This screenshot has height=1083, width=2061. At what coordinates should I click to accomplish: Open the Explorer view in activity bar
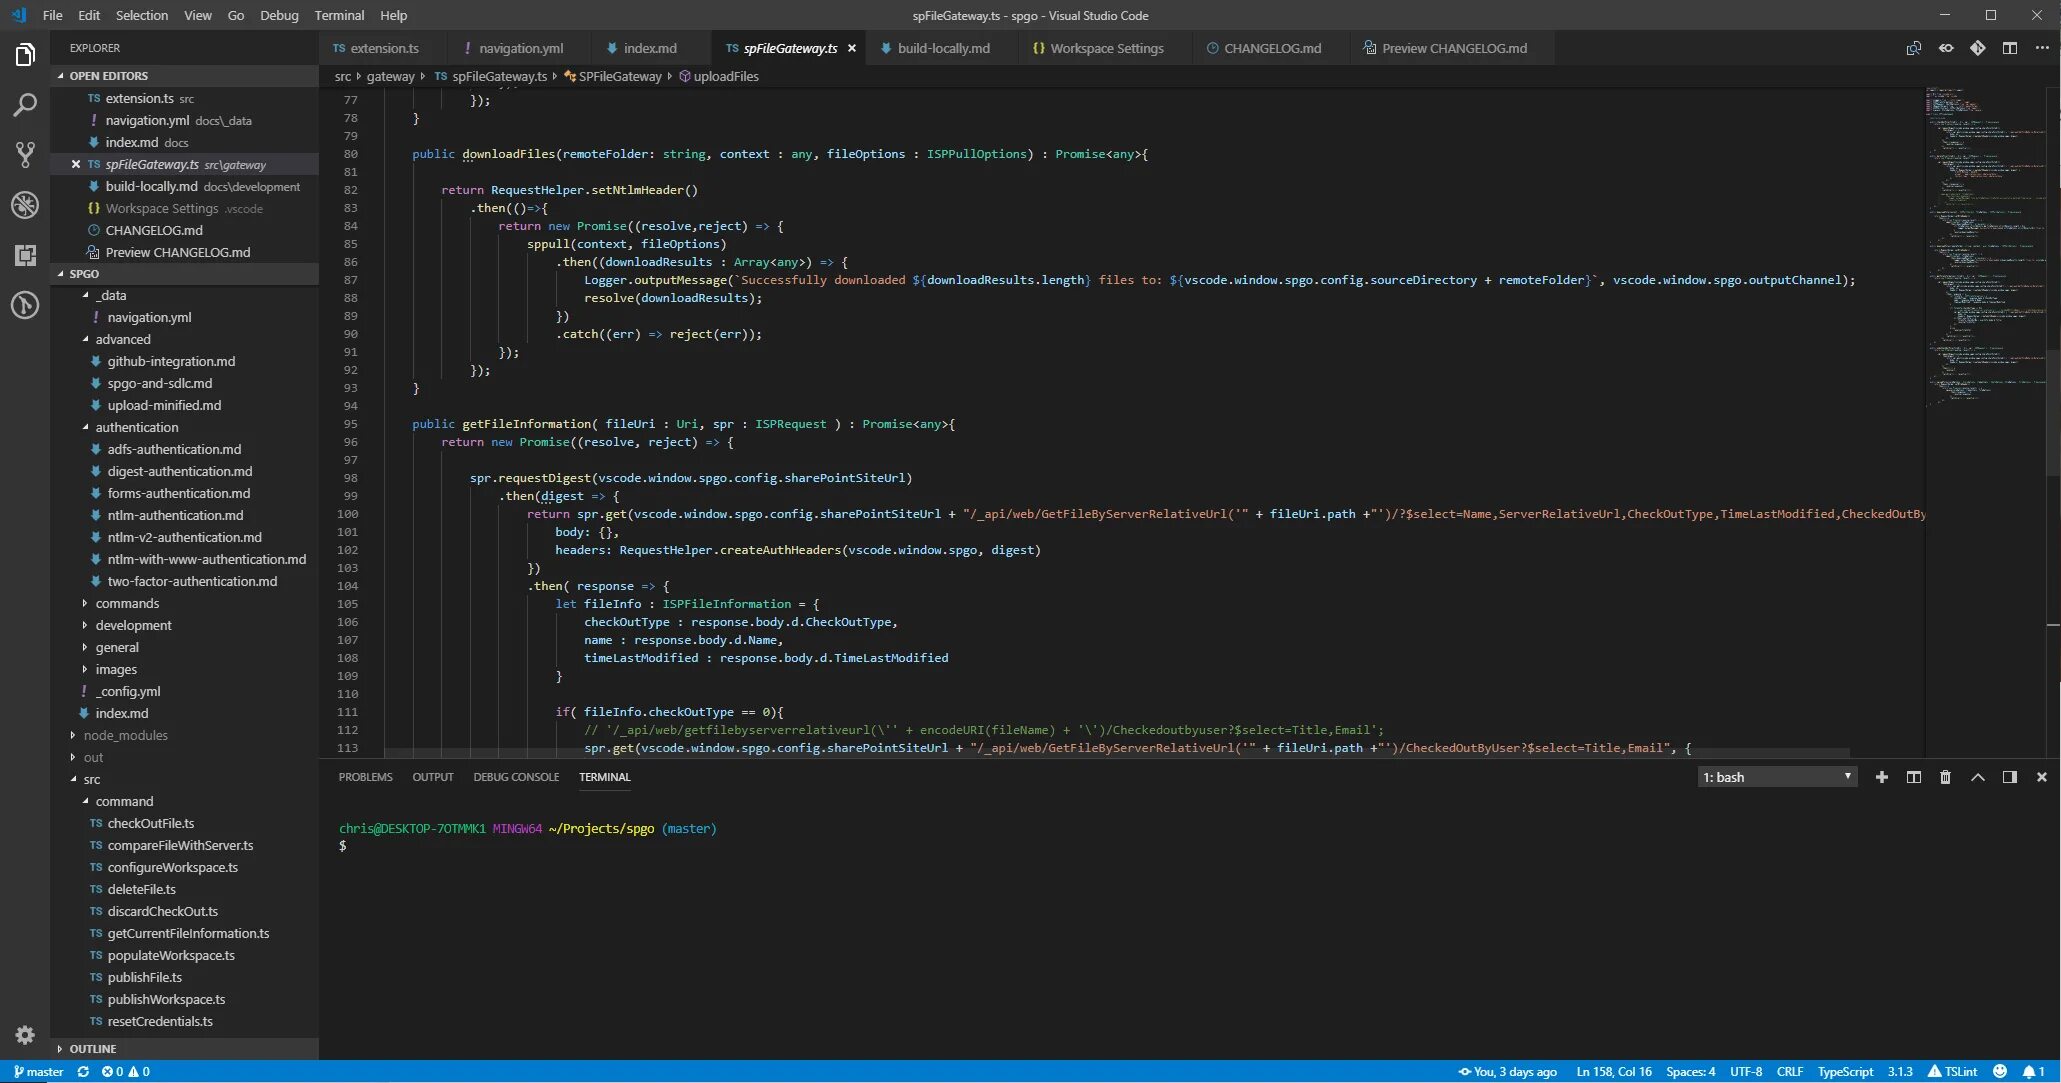(x=25, y=55)
